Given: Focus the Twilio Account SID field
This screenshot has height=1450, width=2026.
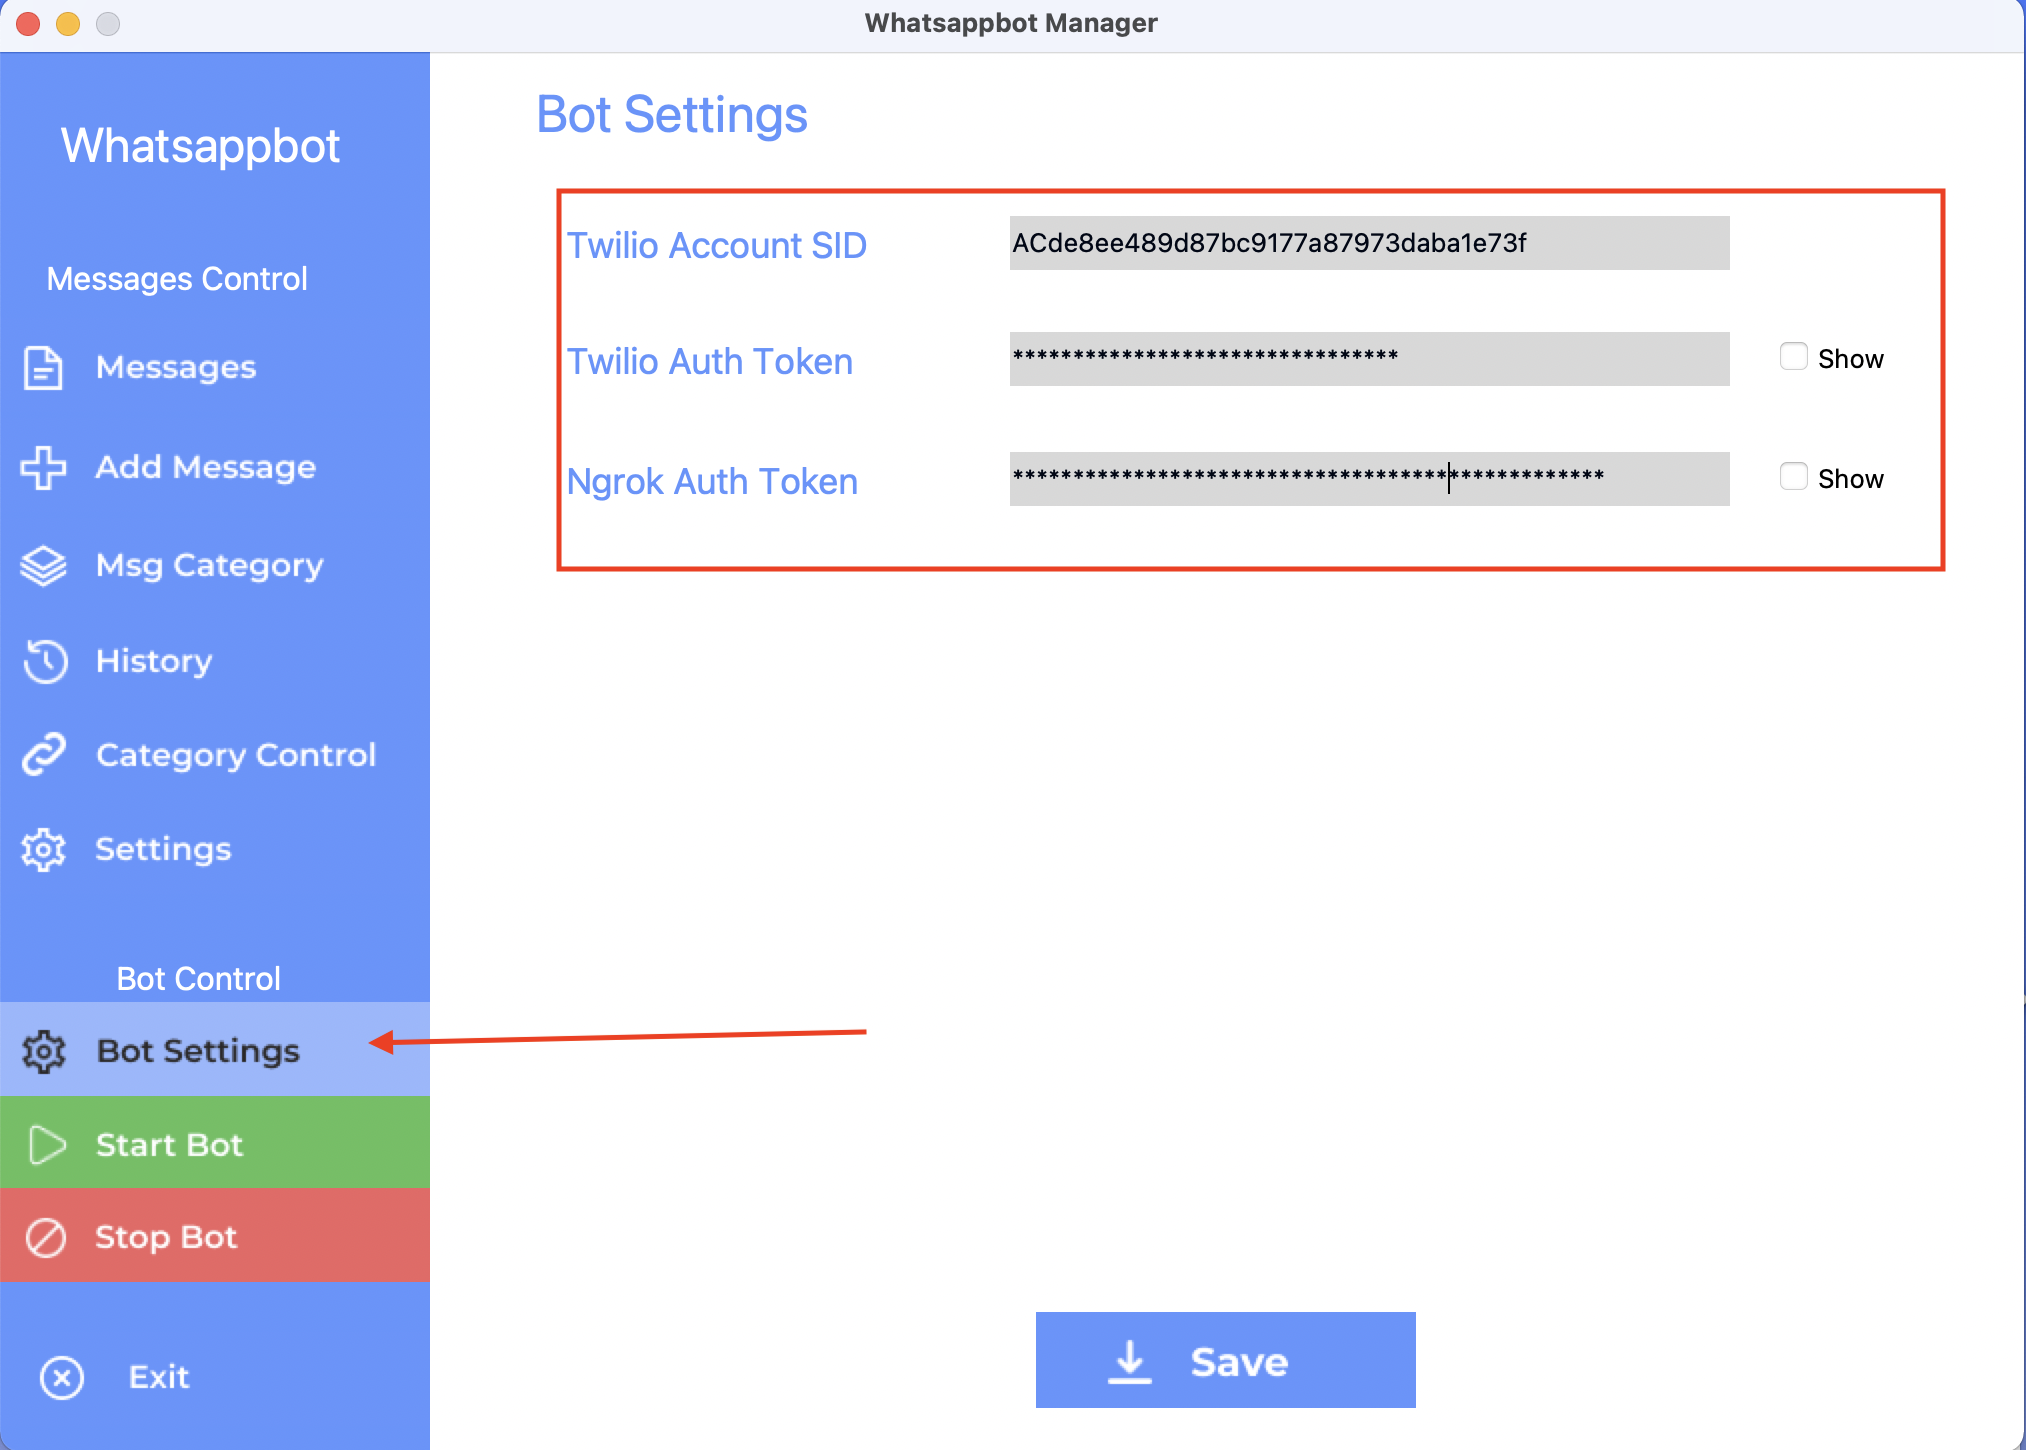Looking at the screenshot, I should point(1369,243).
